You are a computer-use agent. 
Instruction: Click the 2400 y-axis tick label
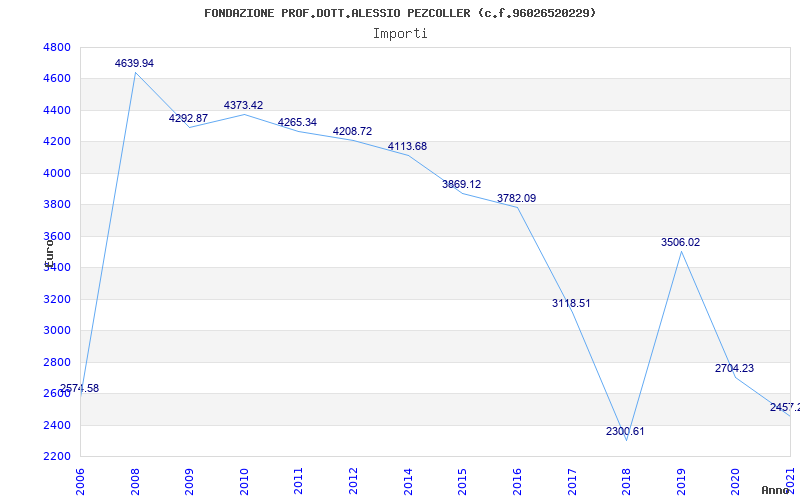point(57,426)
